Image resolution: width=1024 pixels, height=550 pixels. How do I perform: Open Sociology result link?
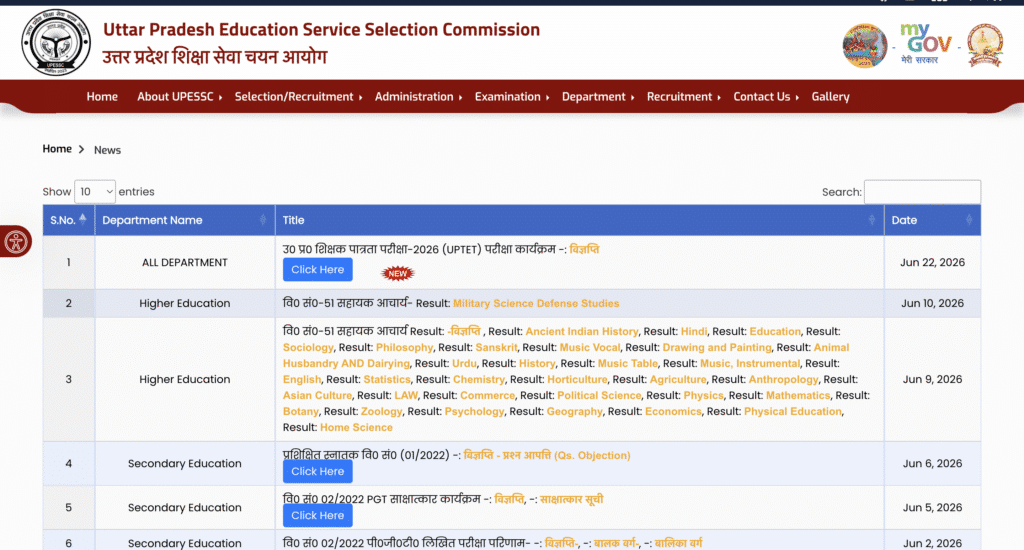(x=308, y=348)
